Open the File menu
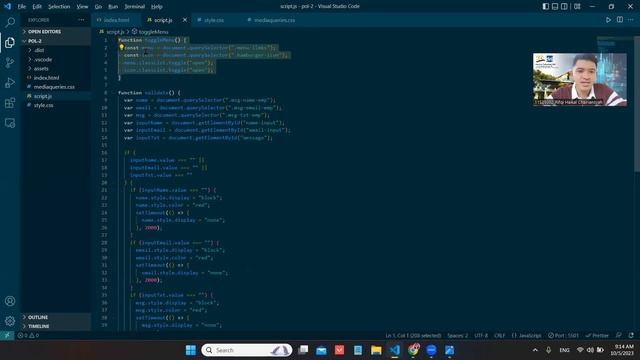 22,7
